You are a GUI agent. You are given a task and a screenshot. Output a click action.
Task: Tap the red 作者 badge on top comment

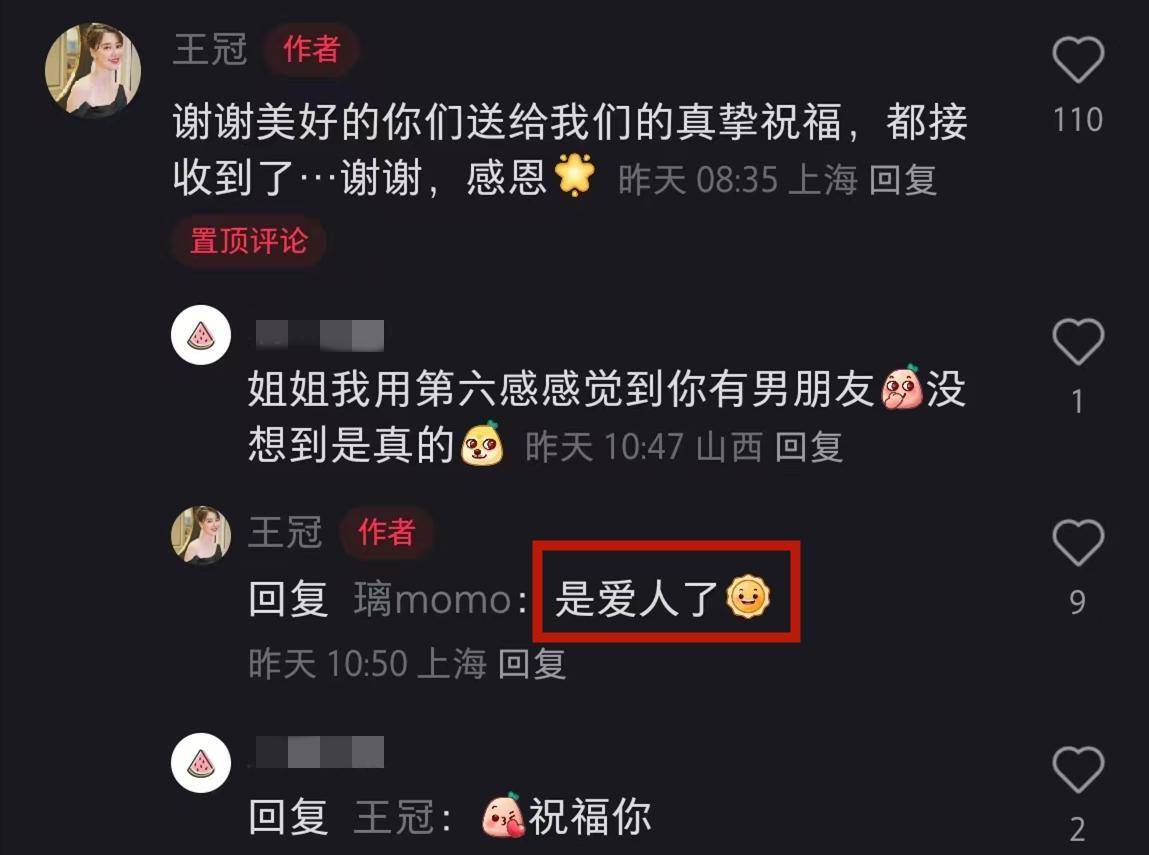click(x=311, y=50)
